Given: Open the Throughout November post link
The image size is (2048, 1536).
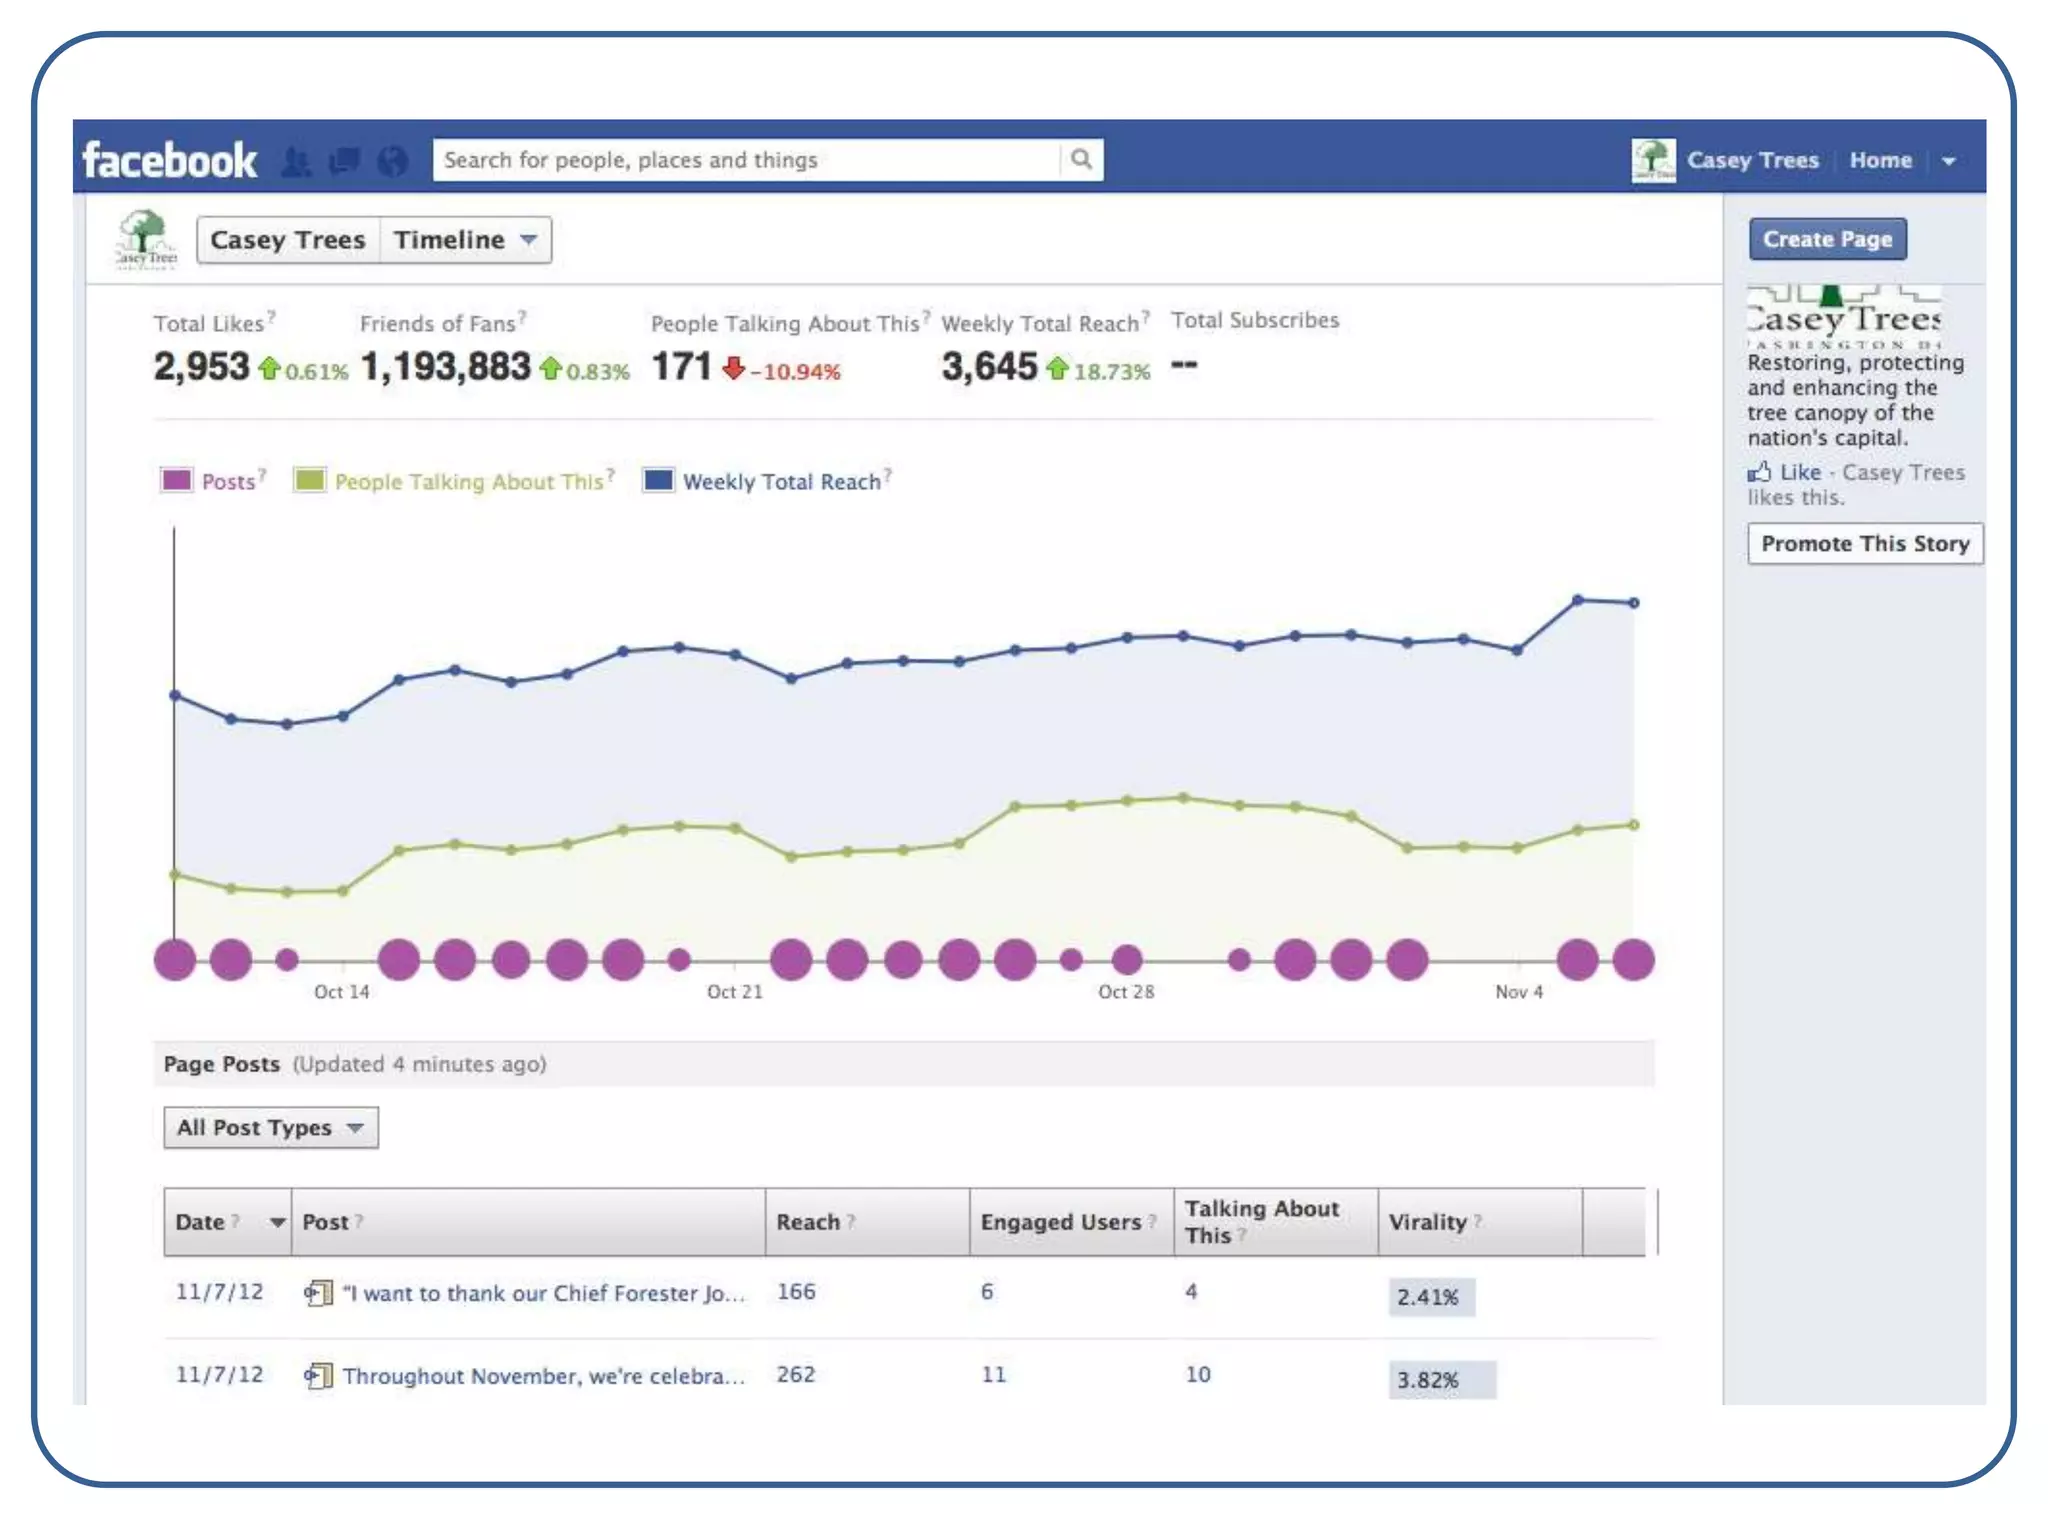Looking at the screenshot, I should 543,1376.
